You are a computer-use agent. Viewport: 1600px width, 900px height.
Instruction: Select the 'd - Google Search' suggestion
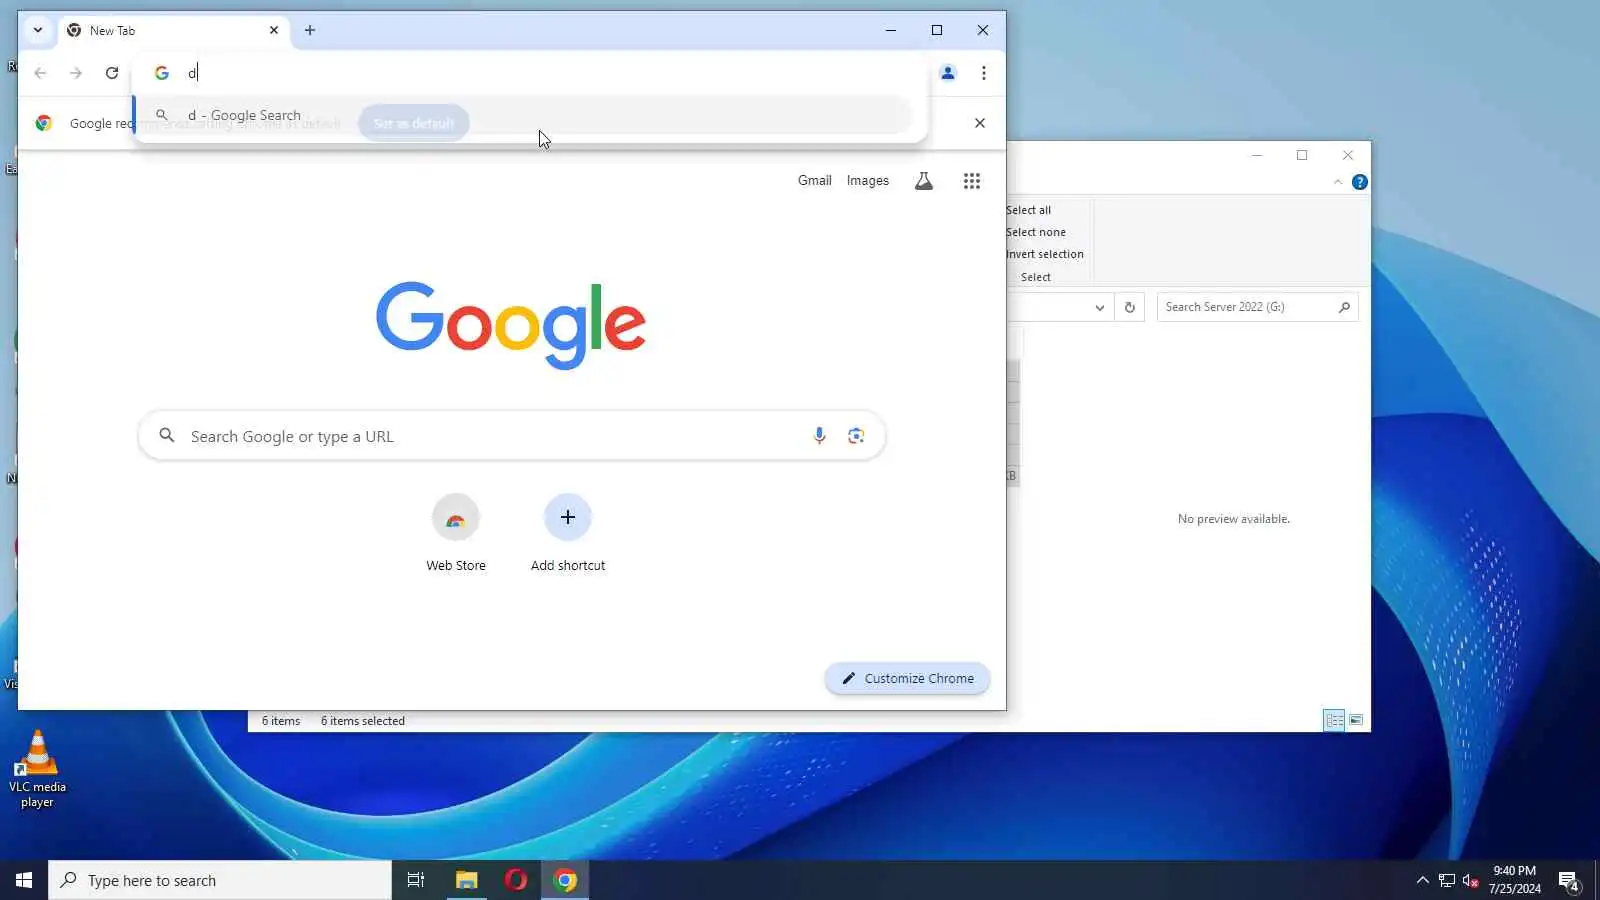click(x=525, y=115)
